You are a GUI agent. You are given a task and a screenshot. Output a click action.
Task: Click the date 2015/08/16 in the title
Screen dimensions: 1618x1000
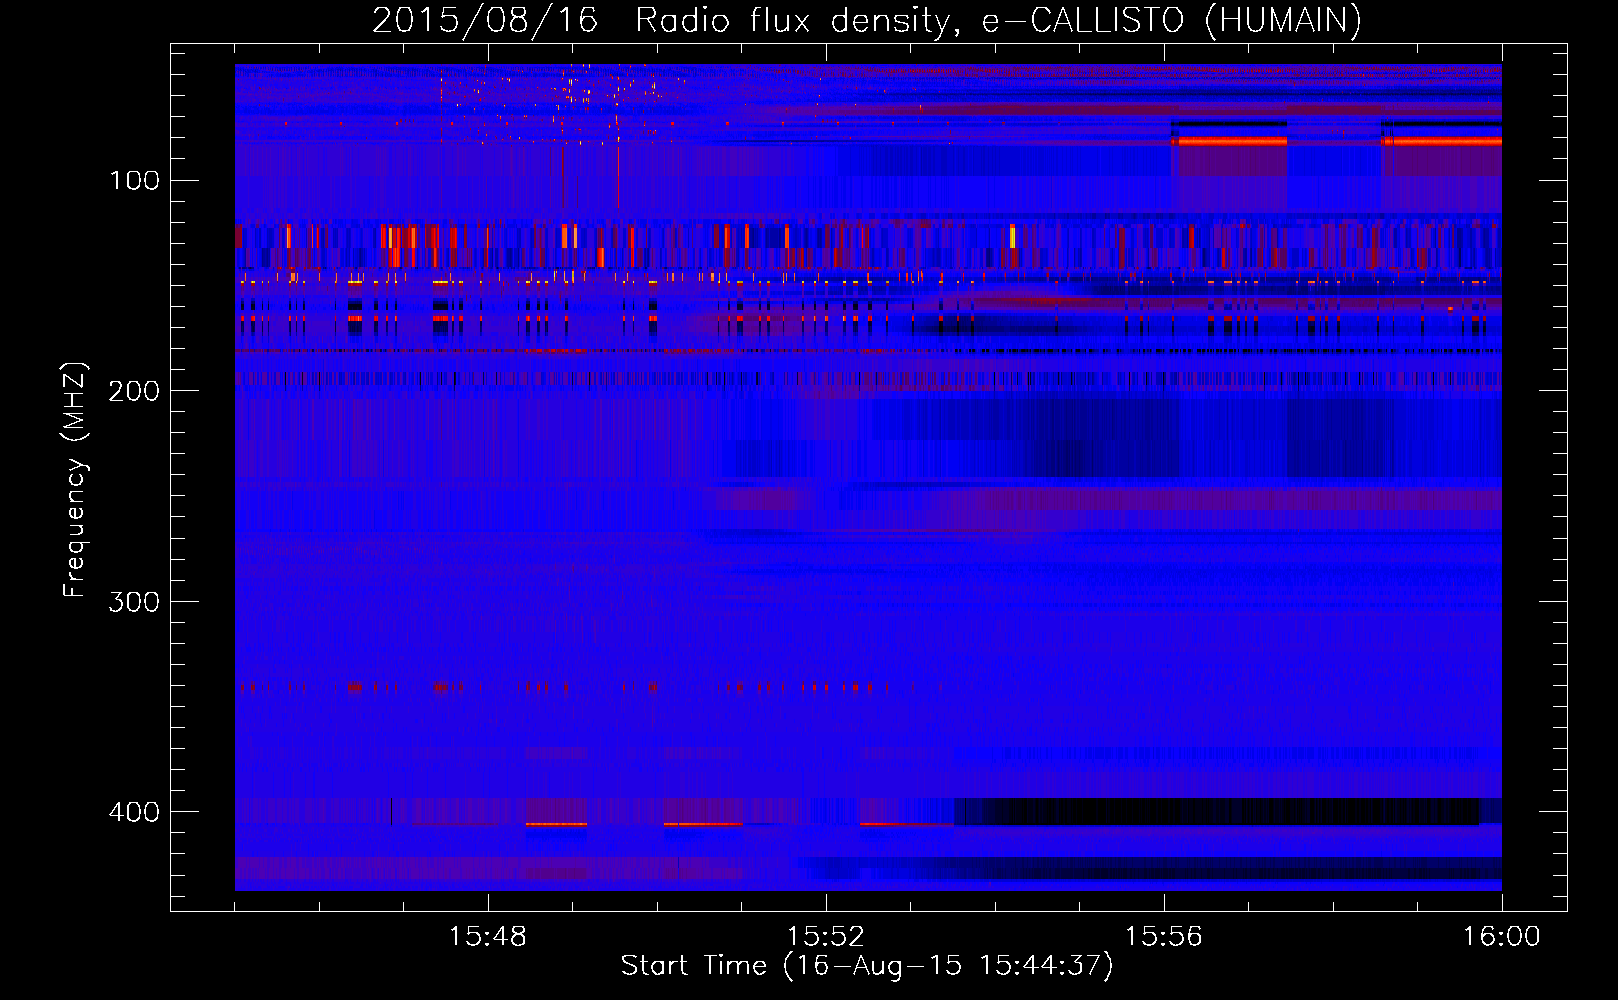tap(485, 20)
